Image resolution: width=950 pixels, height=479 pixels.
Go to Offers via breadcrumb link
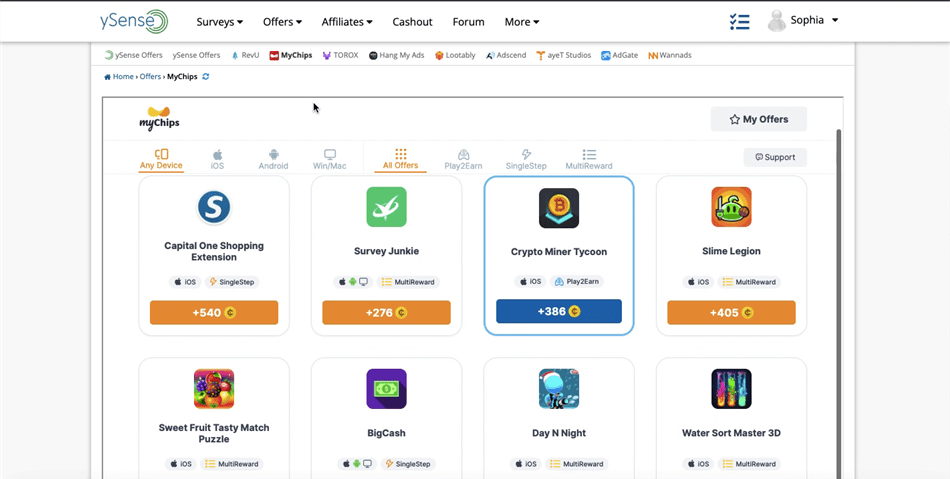click(x=150, y=77)
